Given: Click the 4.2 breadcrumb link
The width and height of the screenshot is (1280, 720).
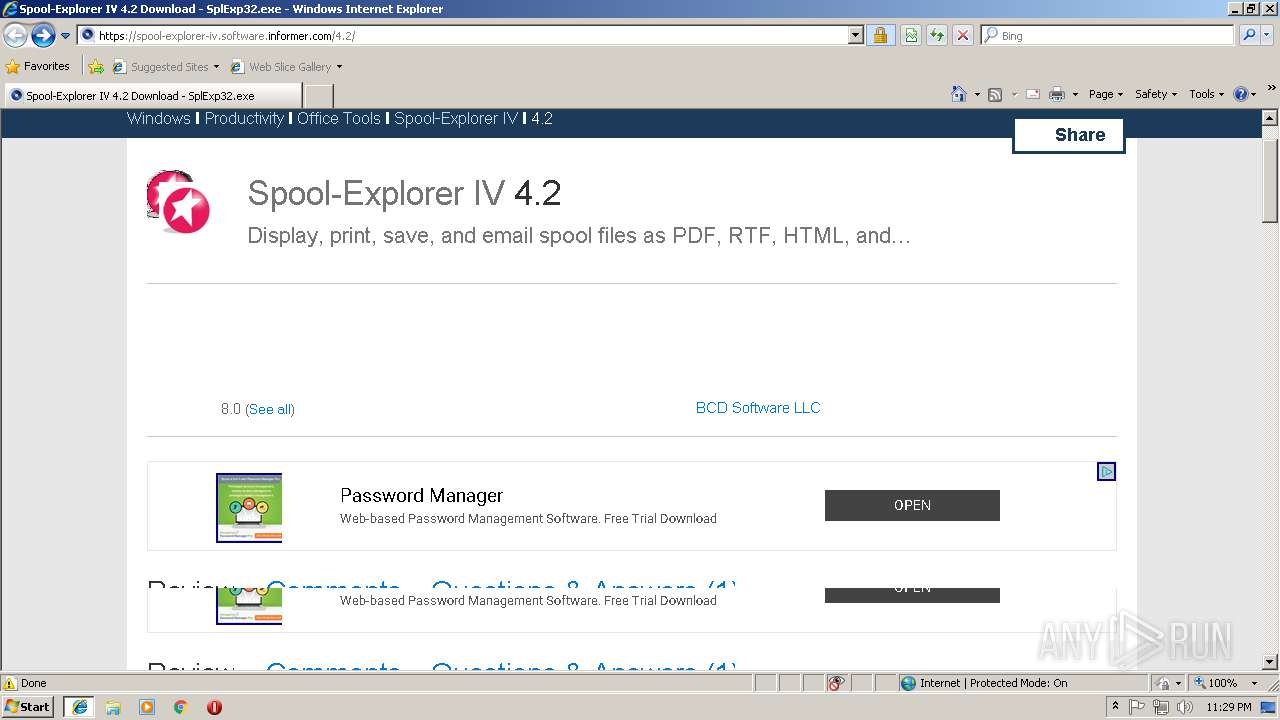Looking at the screenshot, I should coord(542,118).
